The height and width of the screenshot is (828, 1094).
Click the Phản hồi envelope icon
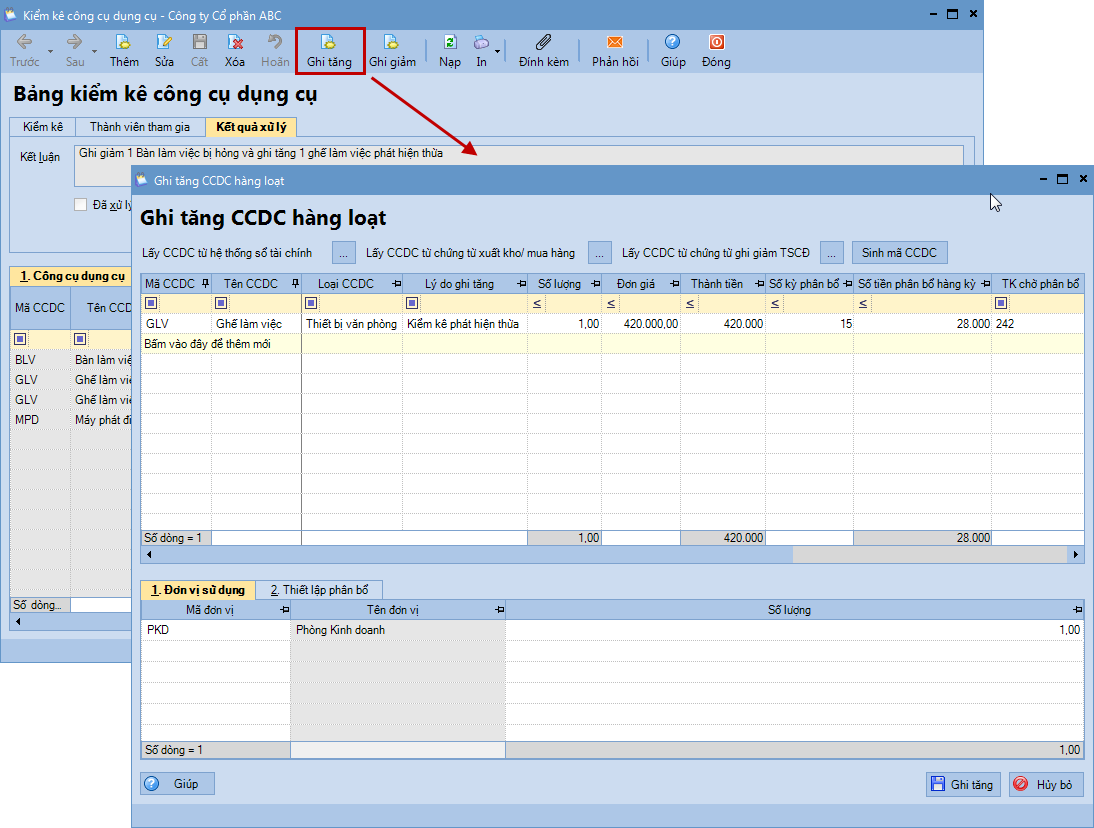click(615, 50)
